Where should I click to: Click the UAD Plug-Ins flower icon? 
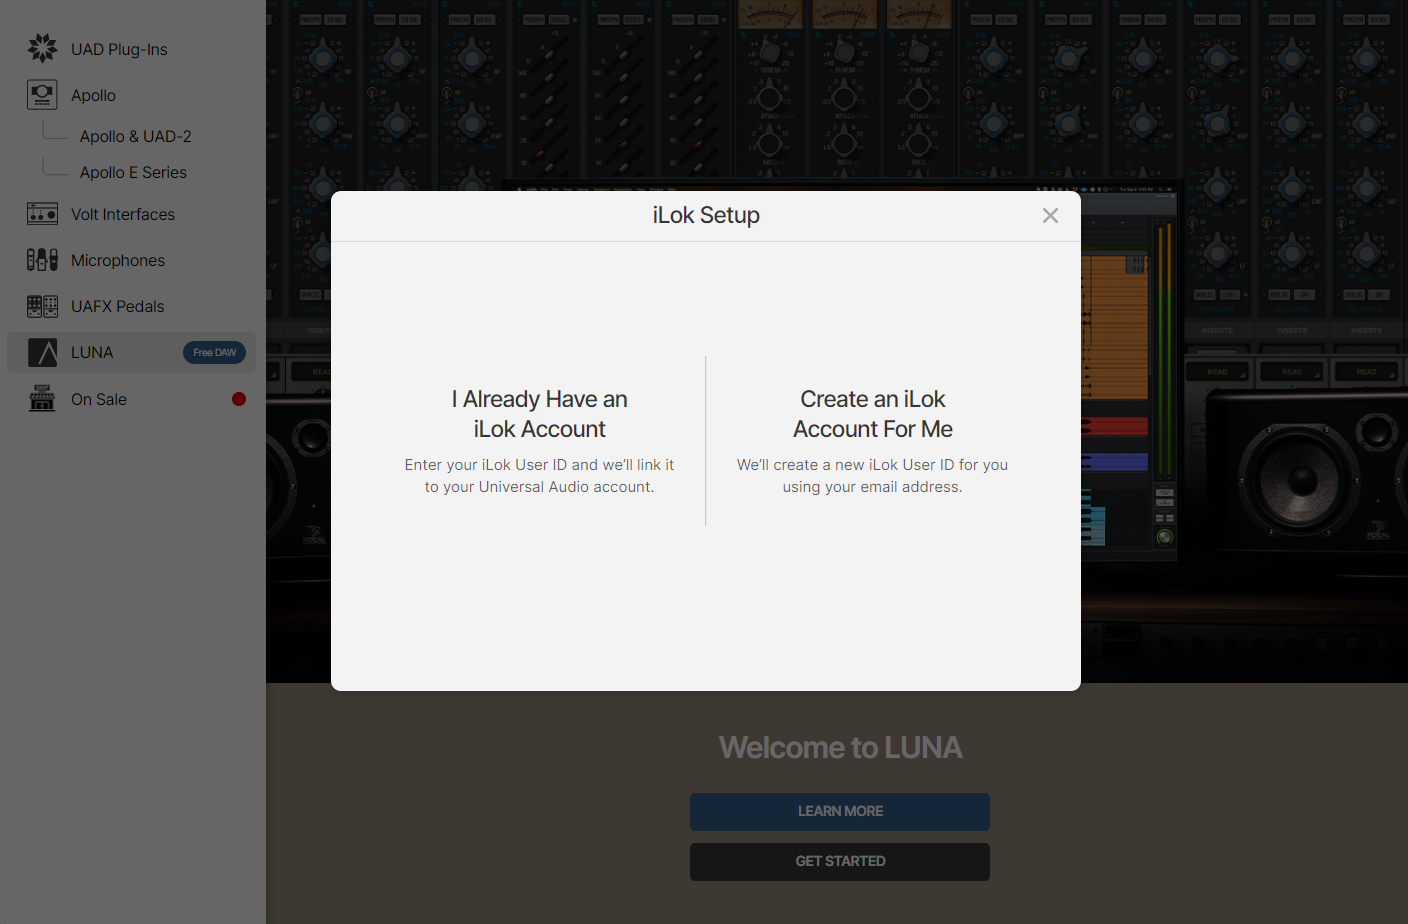coord(42,48)
